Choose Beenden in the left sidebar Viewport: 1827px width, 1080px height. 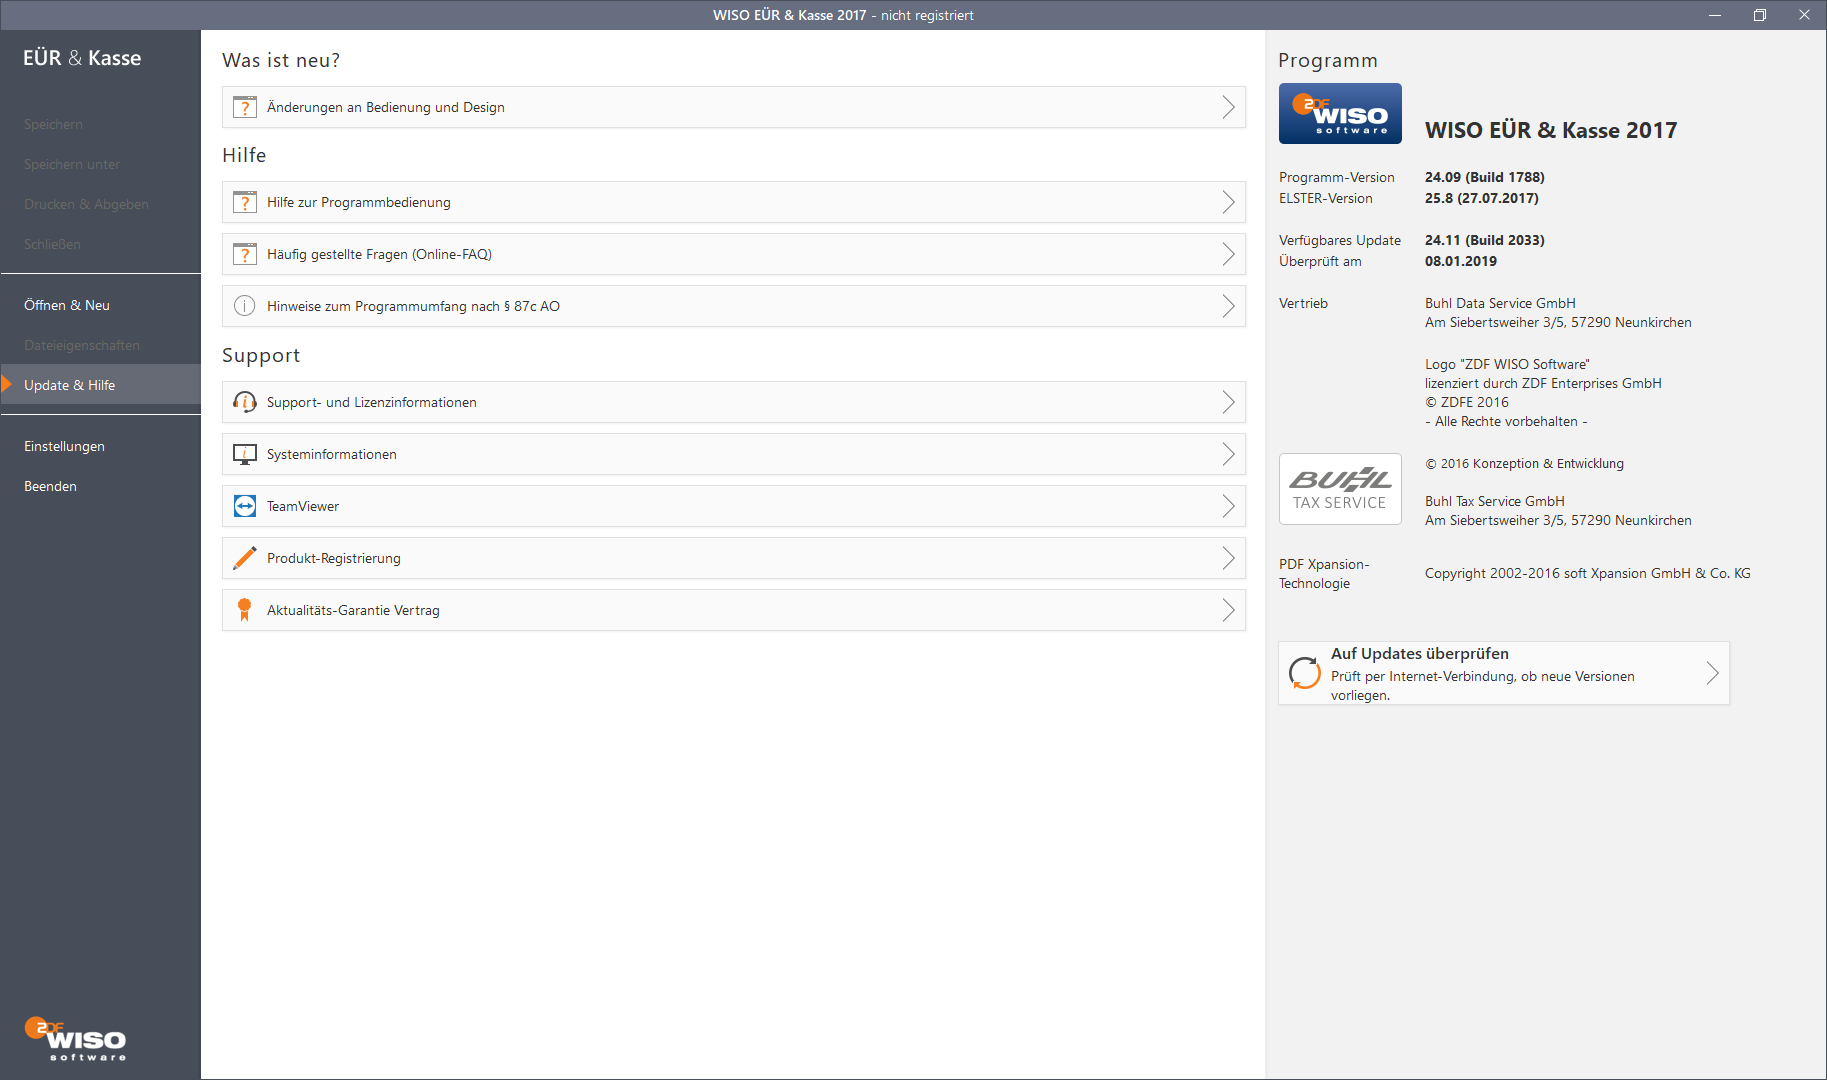tap(50, 486)
